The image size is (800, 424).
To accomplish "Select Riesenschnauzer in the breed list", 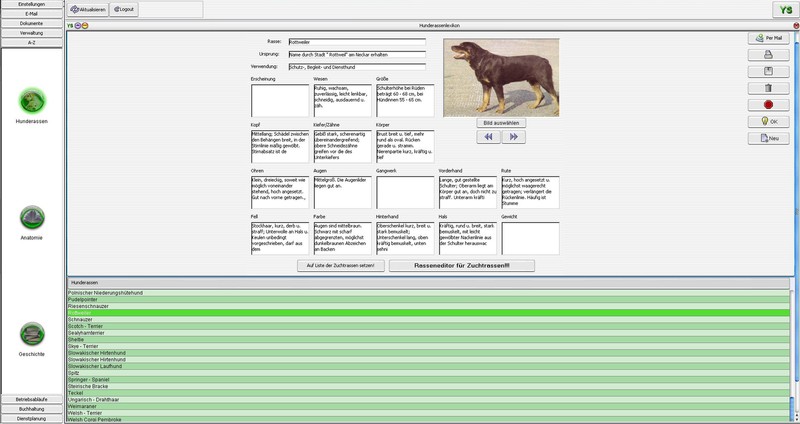I will pos(429,306).
